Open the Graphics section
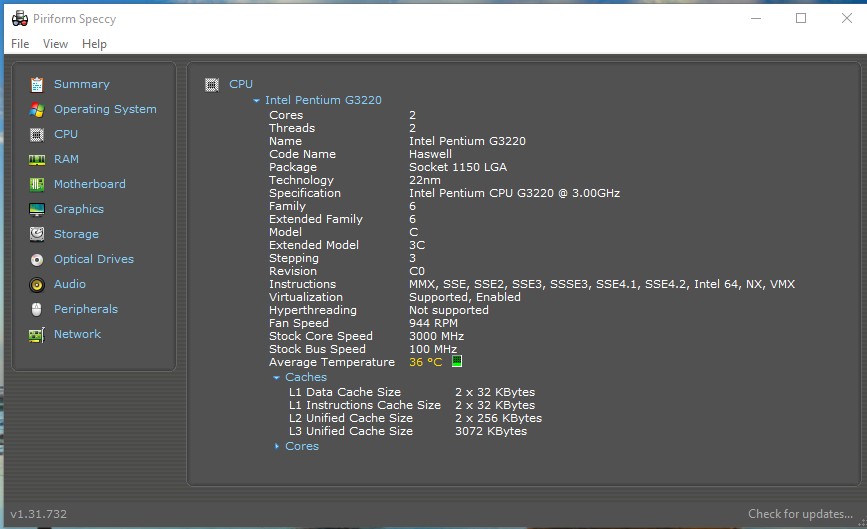The height and width of the screenshot is (529, 867). pyautogui.click(x=79, y=209)
